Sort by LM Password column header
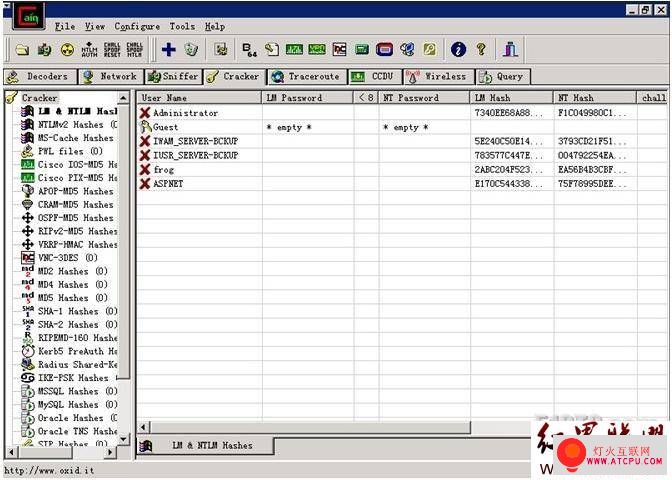This screenshot has height=480, width=672. (x=308, y=98)
